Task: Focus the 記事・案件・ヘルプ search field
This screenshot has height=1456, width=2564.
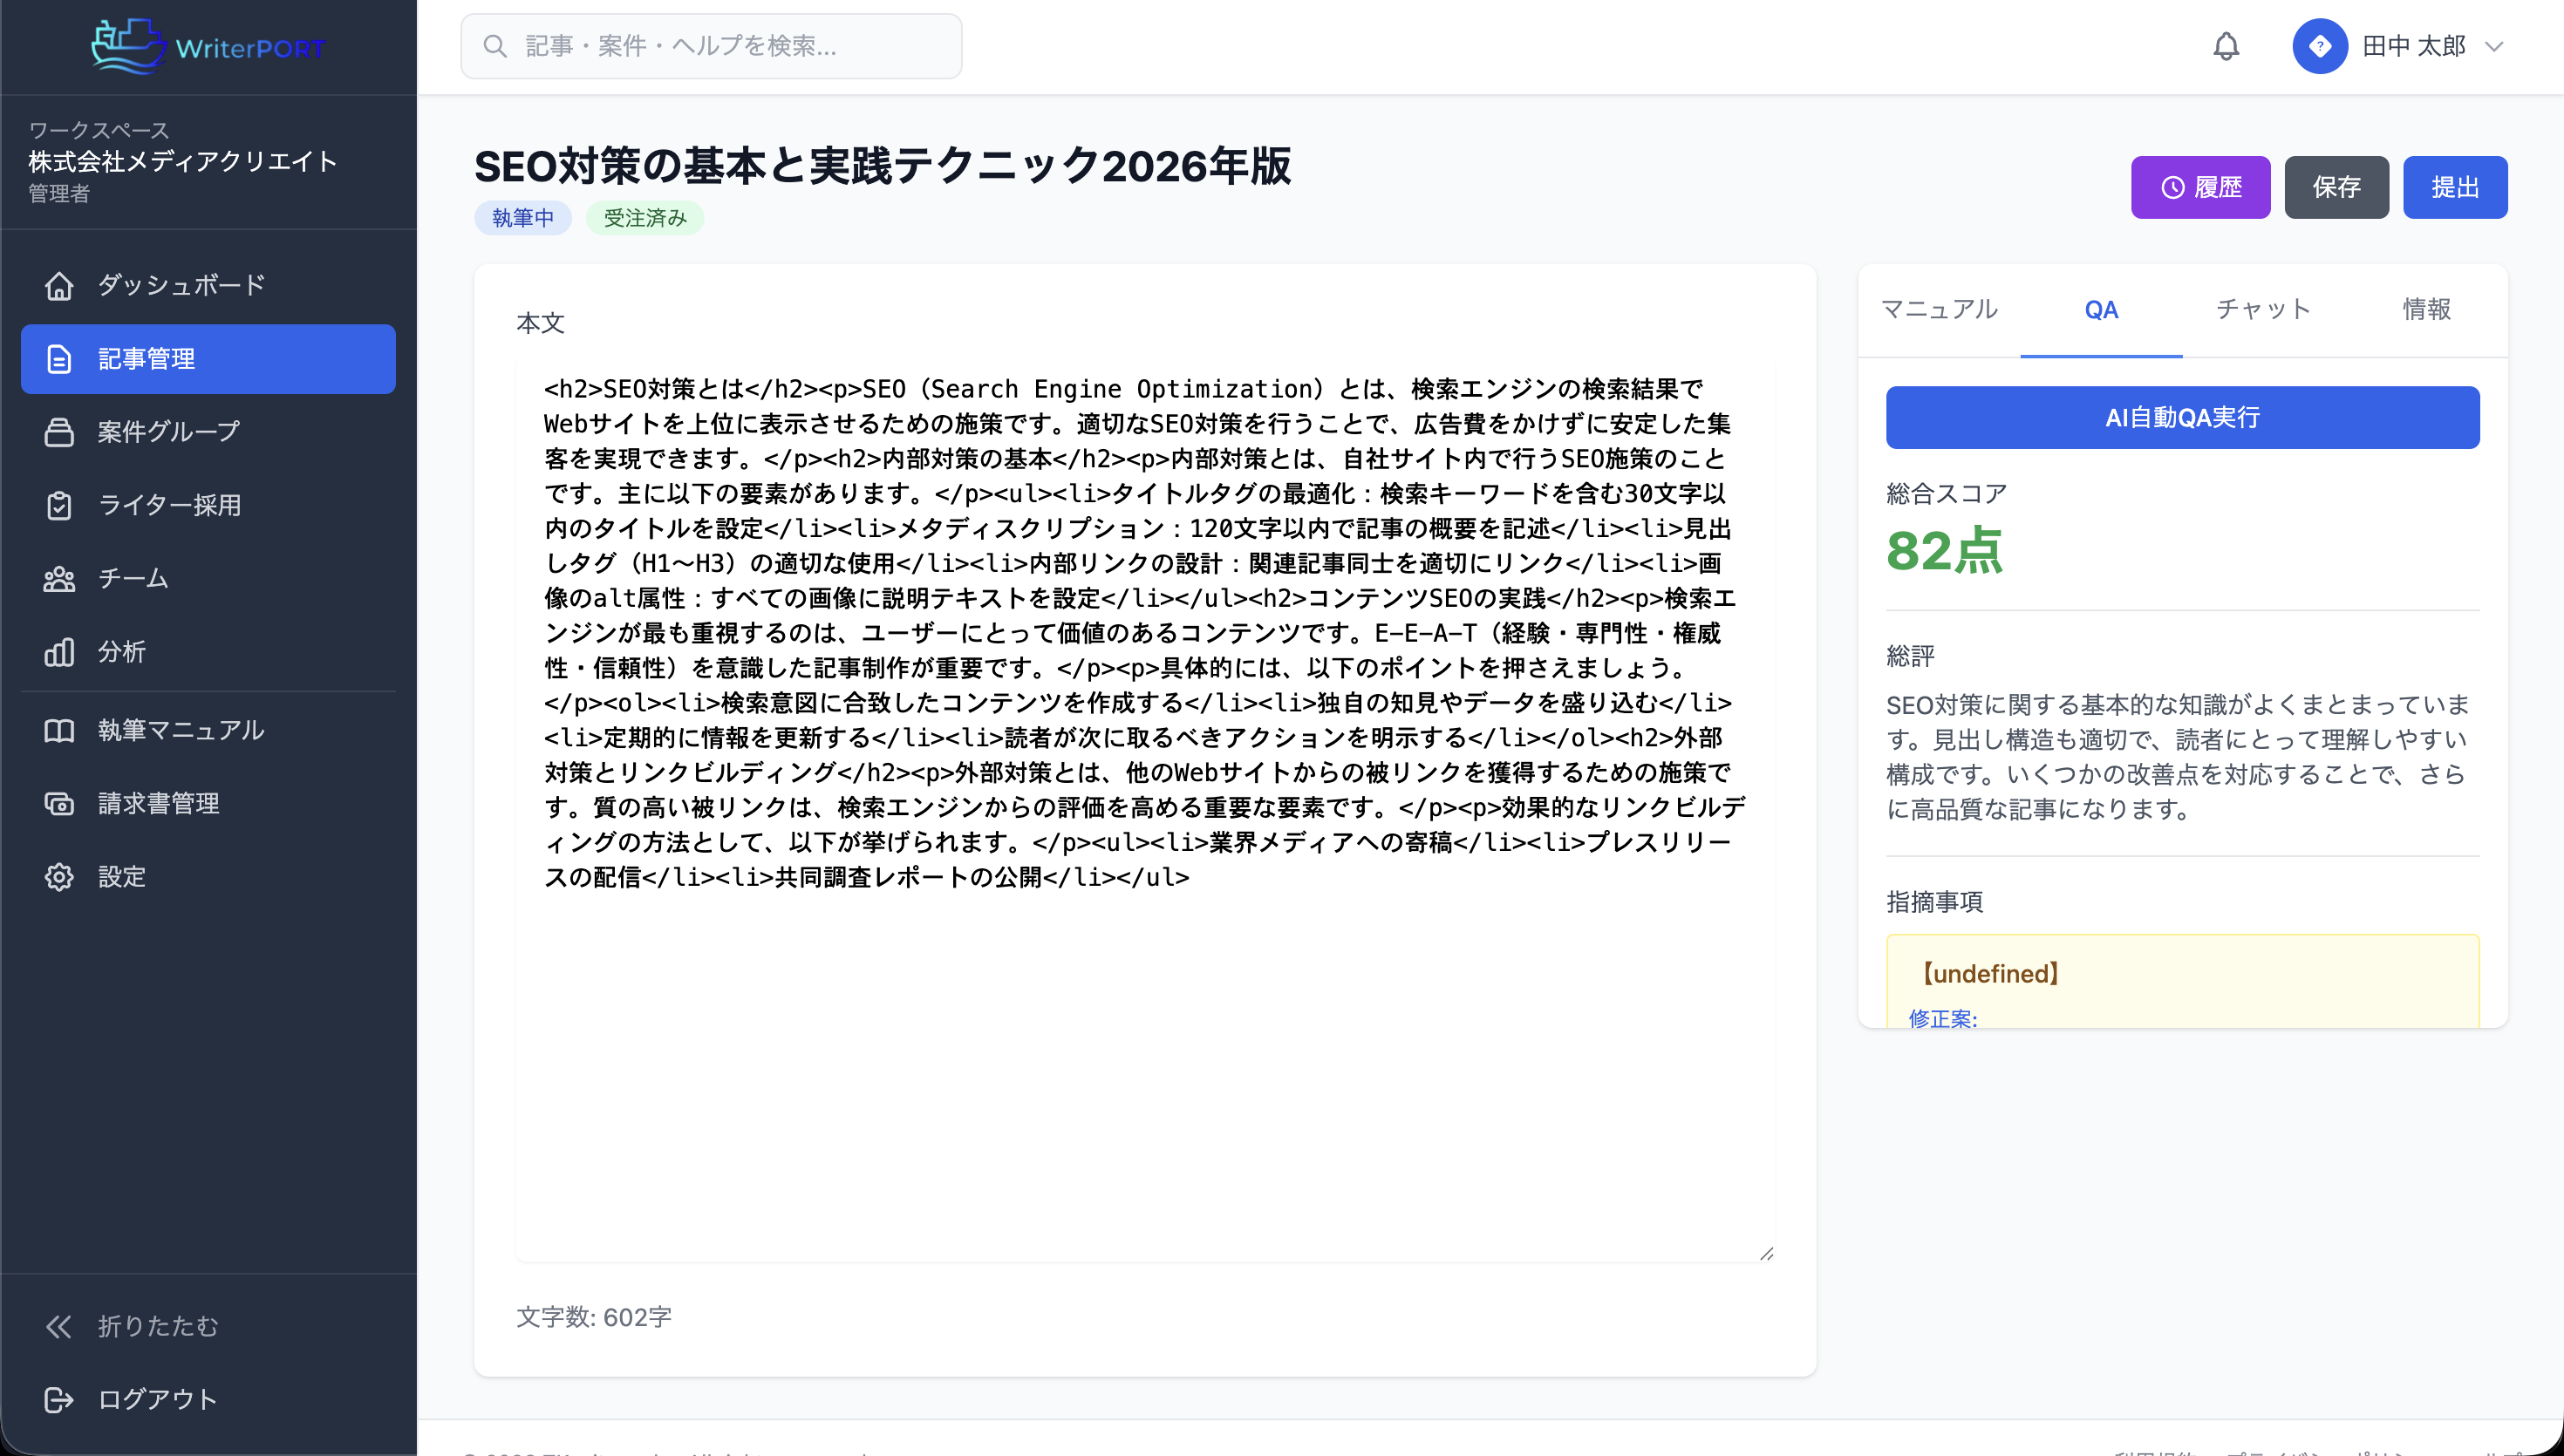Action: (x=711, y=46)
